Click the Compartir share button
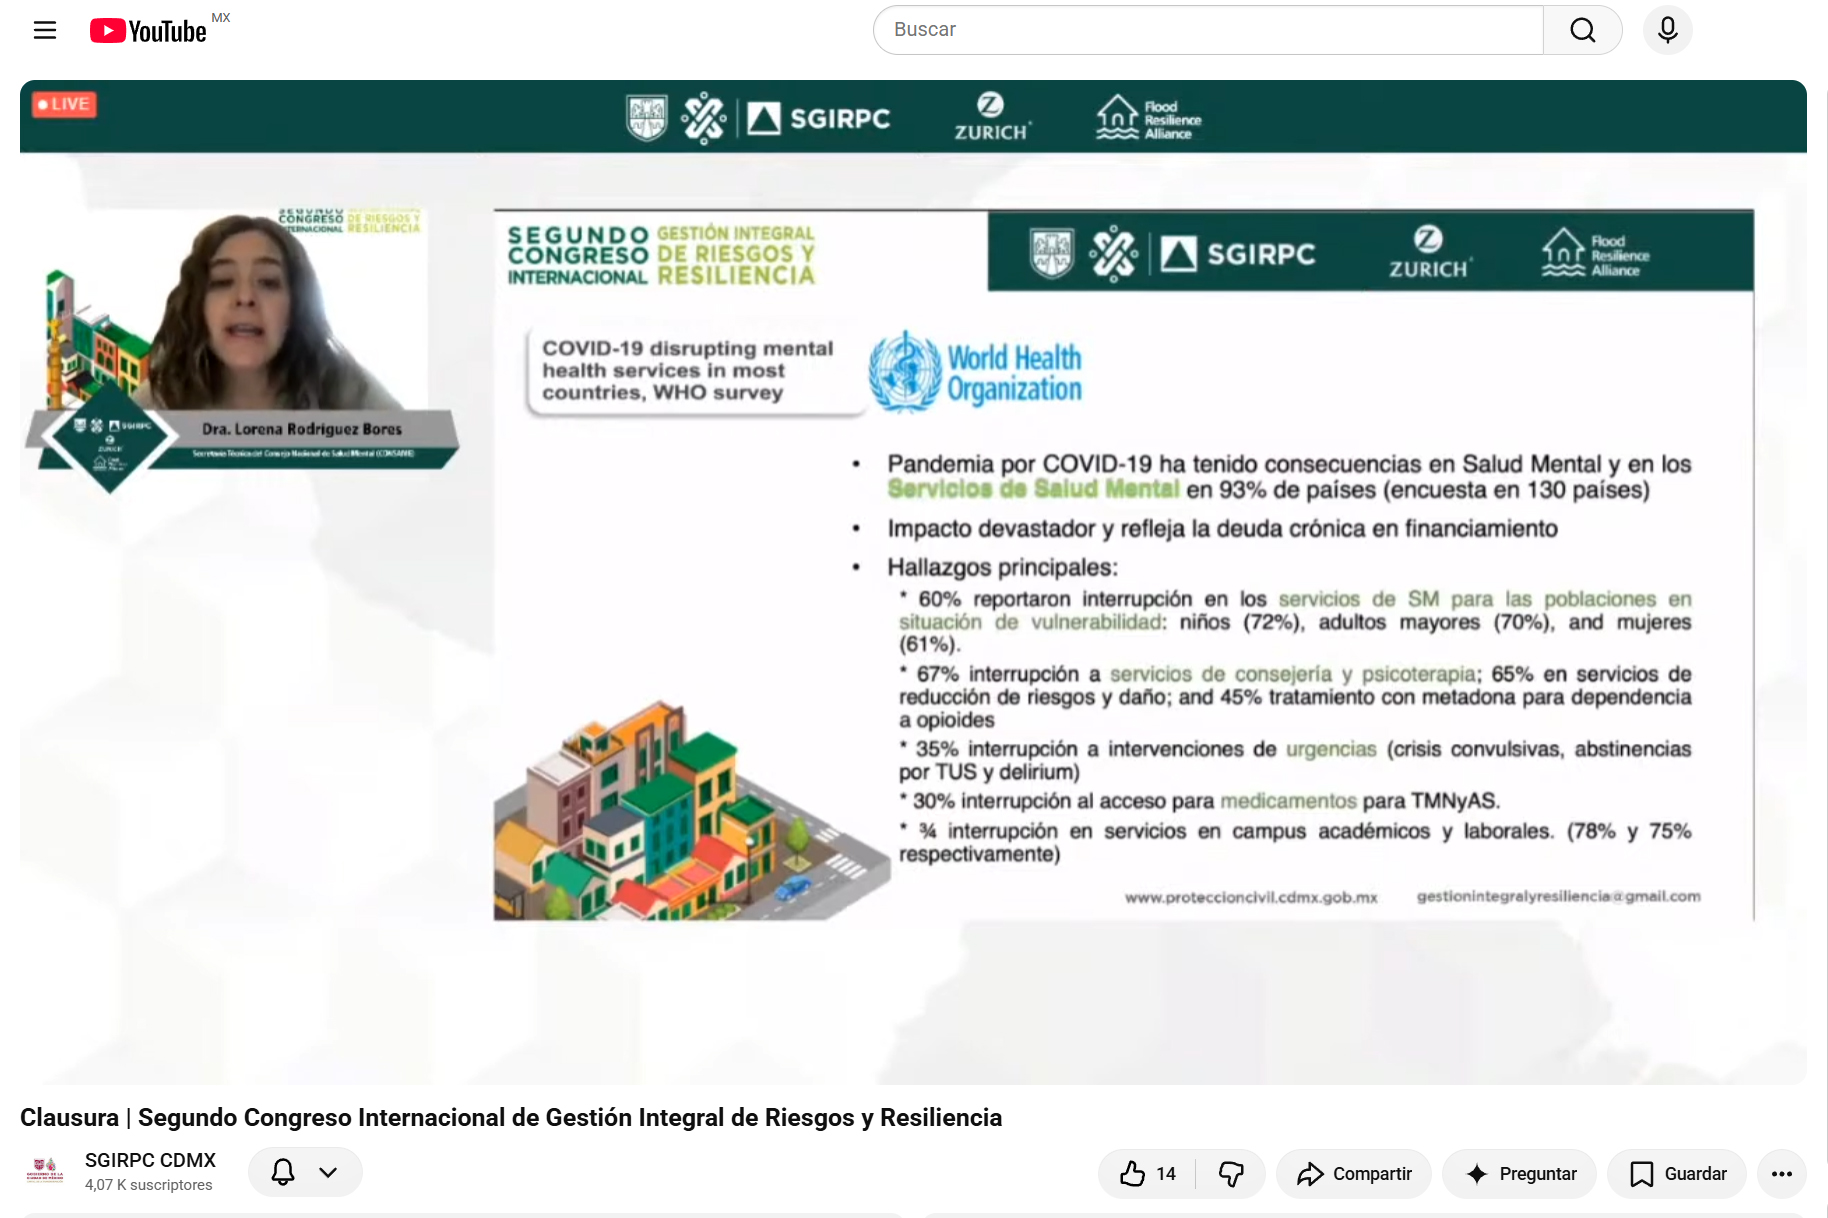Screen dimensions: 1828x1218 click(x=1354, y=1173)
